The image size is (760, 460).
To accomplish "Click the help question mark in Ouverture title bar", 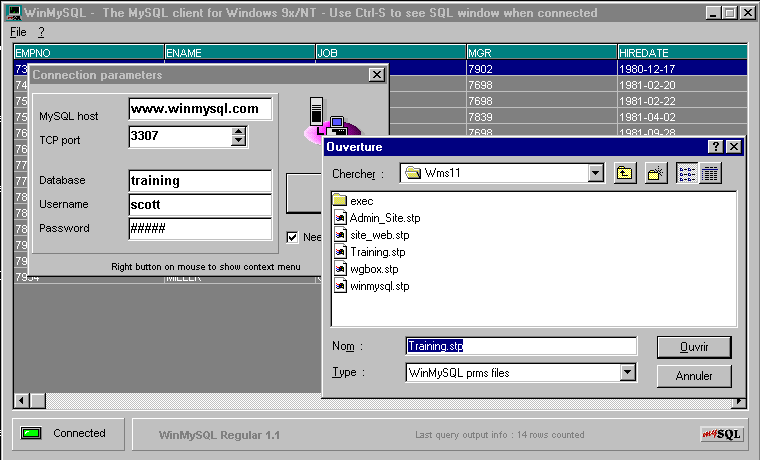I will [715, 147].
